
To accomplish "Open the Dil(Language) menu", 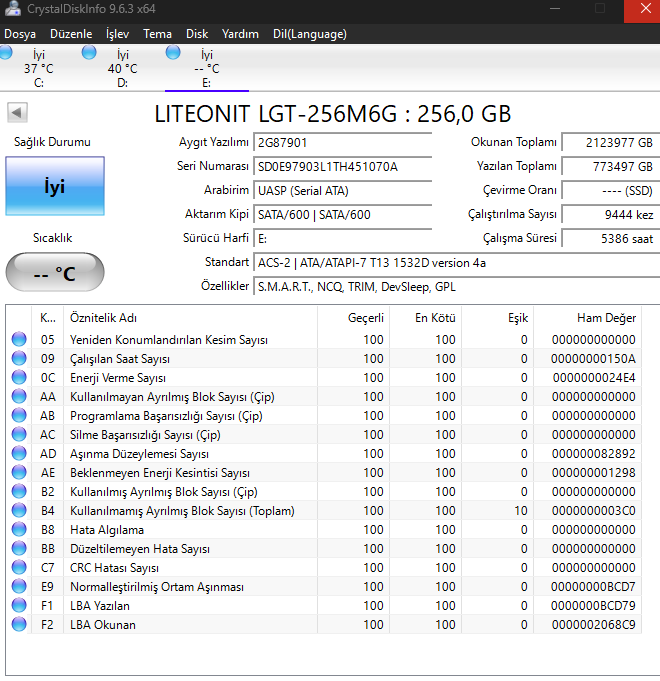I will pyautogui.click(x=310, y=34).
